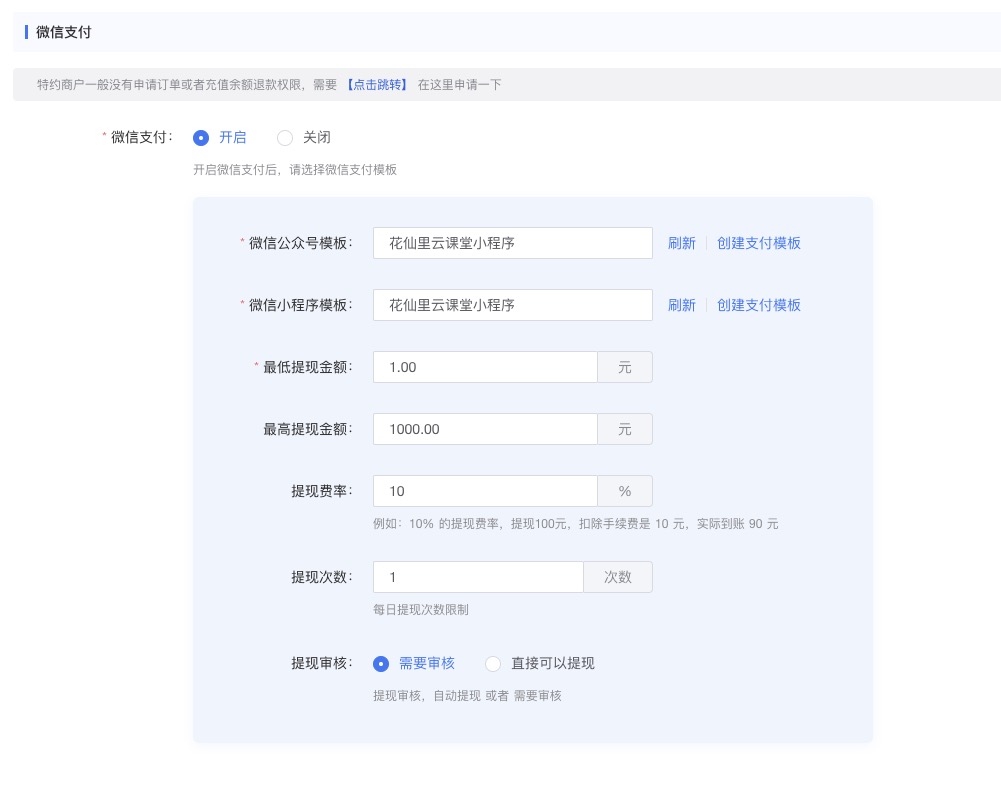The width and height of the screenshot is (1001, 797).
Task: Click the 提现次数 field label
Action: [321, 577]
